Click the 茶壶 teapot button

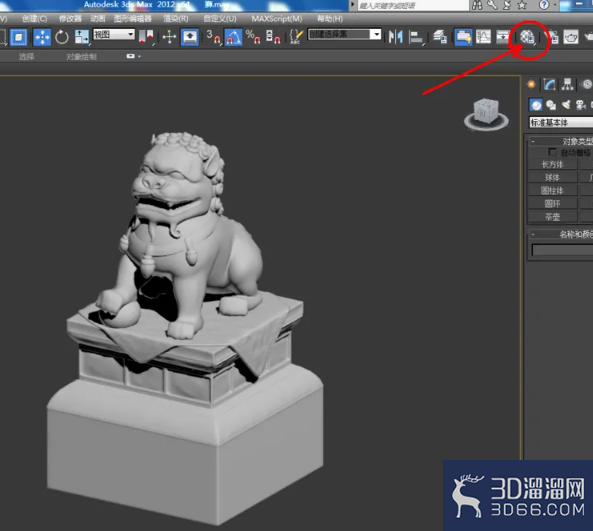(x=553, y=217)
